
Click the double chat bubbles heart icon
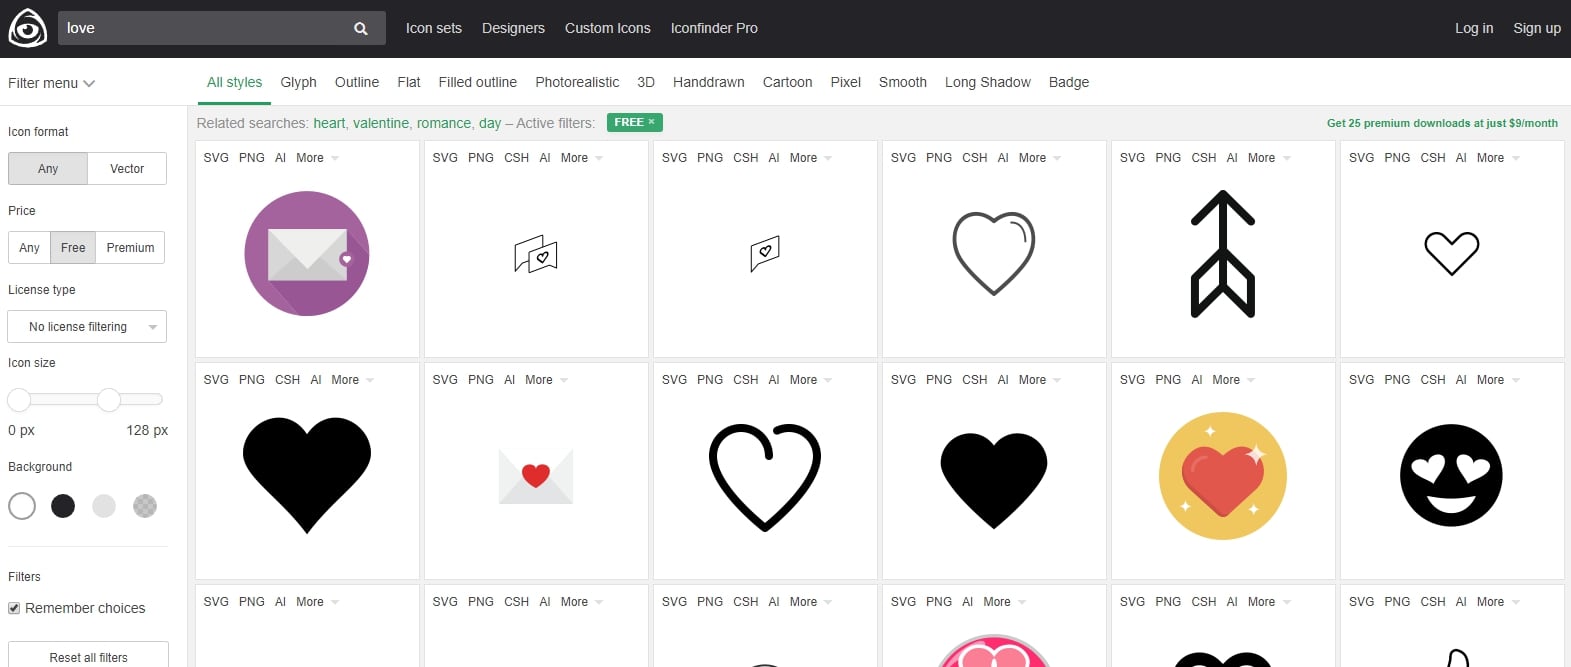(x=536, y=254)
